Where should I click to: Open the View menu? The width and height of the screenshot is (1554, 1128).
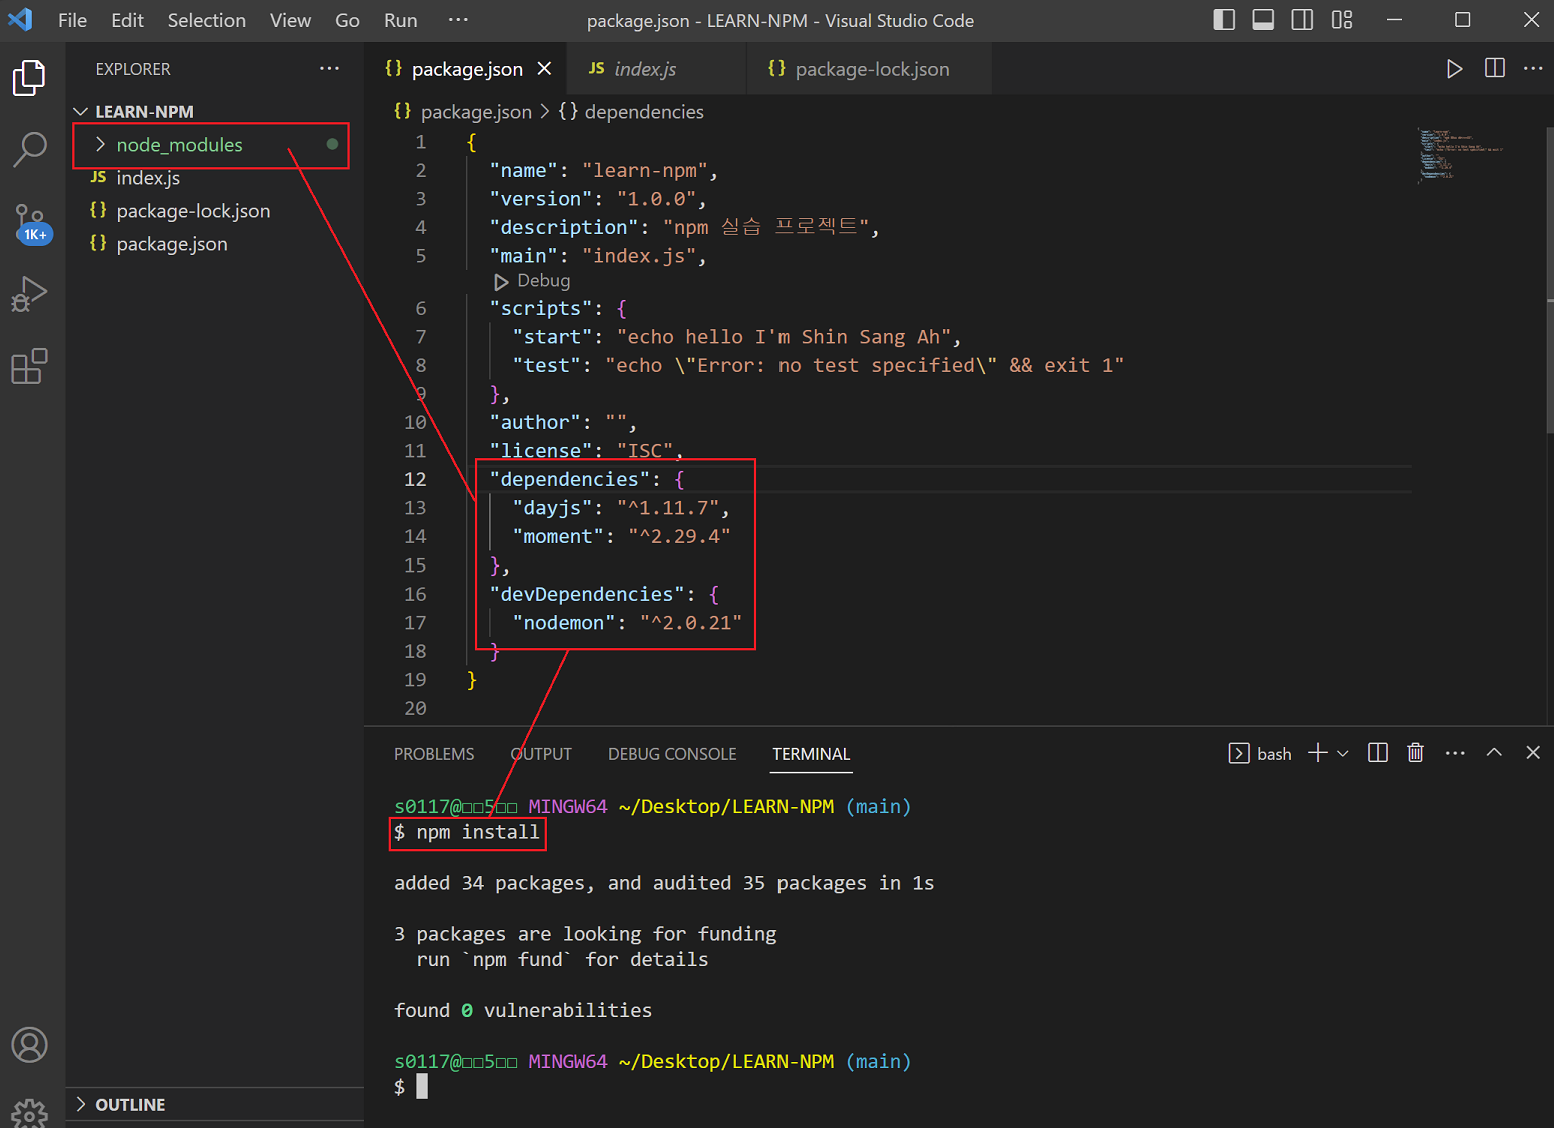click(x=290, y=20)
